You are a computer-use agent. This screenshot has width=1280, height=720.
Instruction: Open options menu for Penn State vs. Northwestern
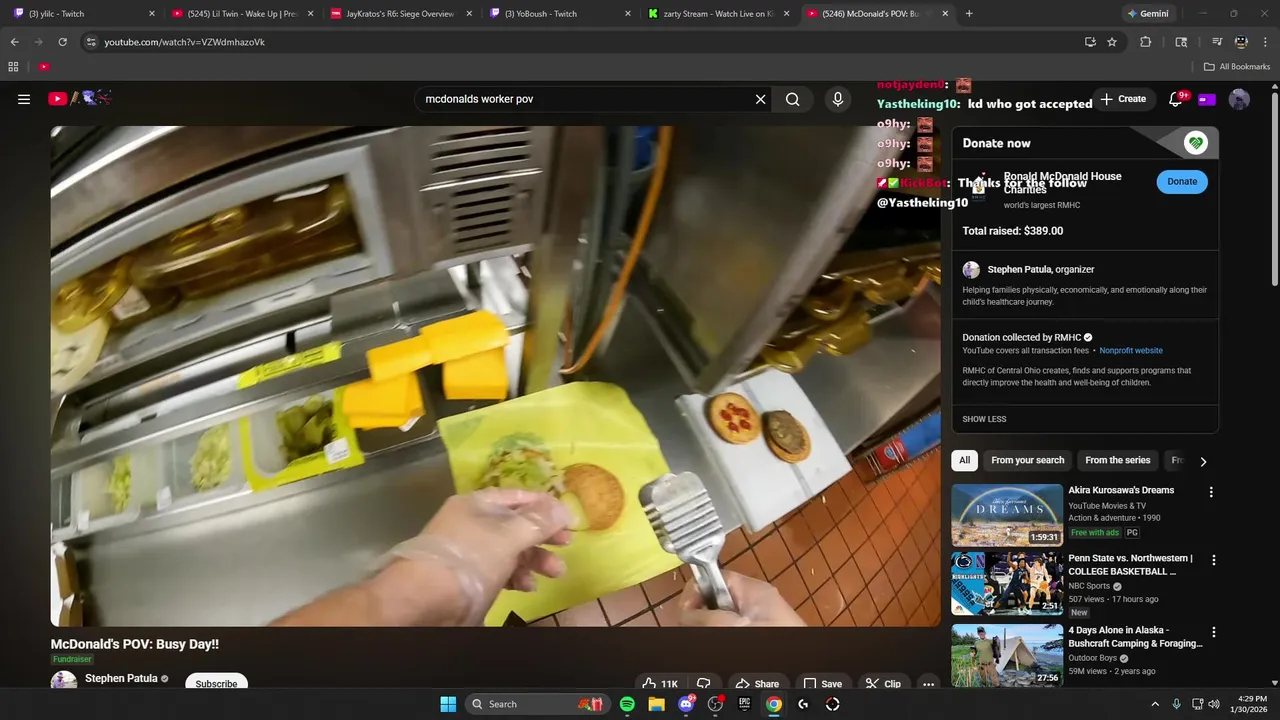point(1214,560)
